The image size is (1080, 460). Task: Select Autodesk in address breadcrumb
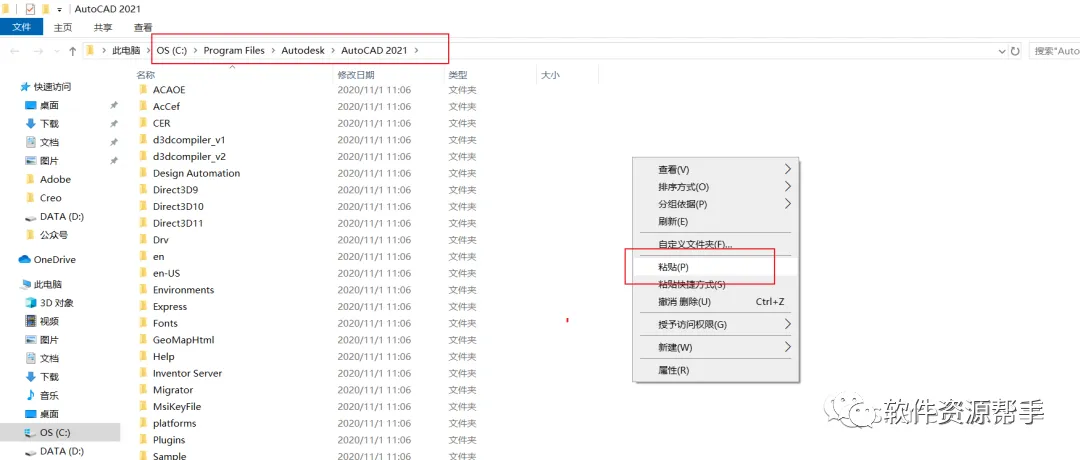point(303,50)
